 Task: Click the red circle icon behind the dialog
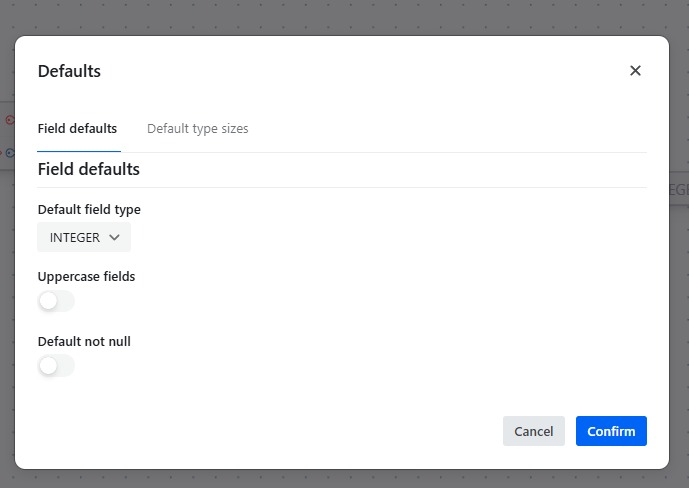tap(9, 120)
